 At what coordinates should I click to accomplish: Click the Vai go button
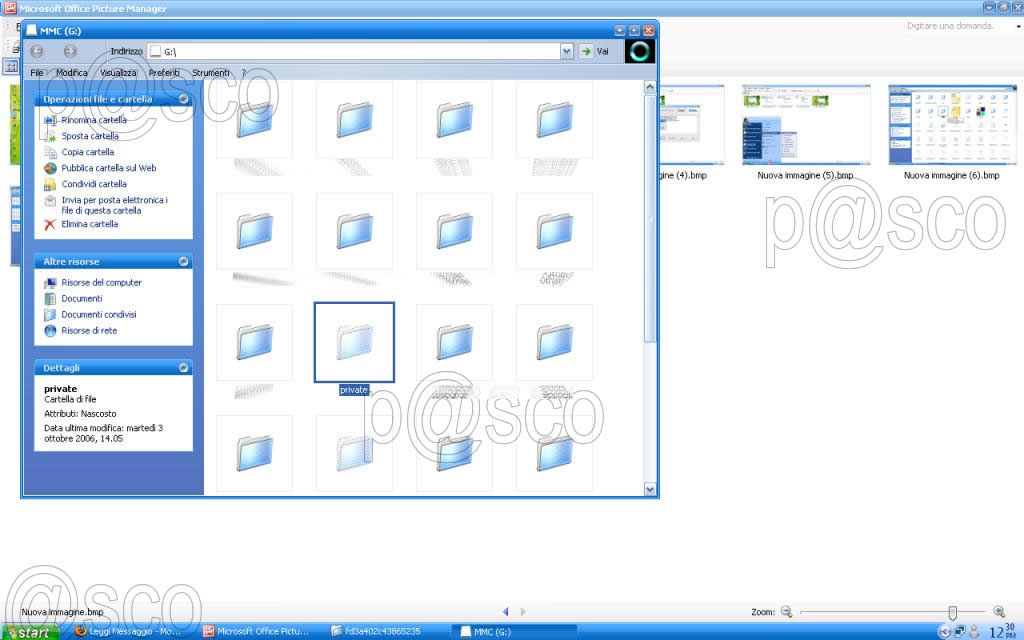595,51
